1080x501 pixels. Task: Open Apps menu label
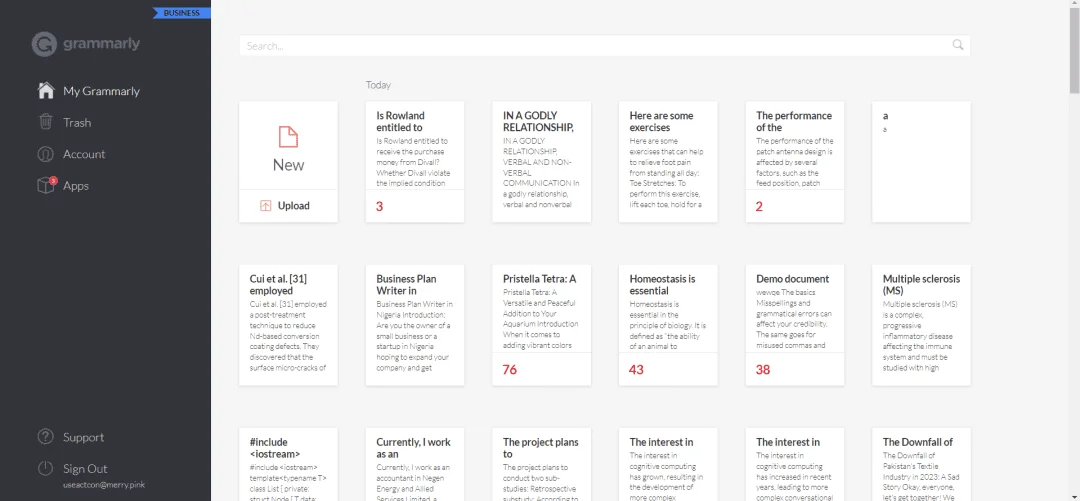point(76,186)
